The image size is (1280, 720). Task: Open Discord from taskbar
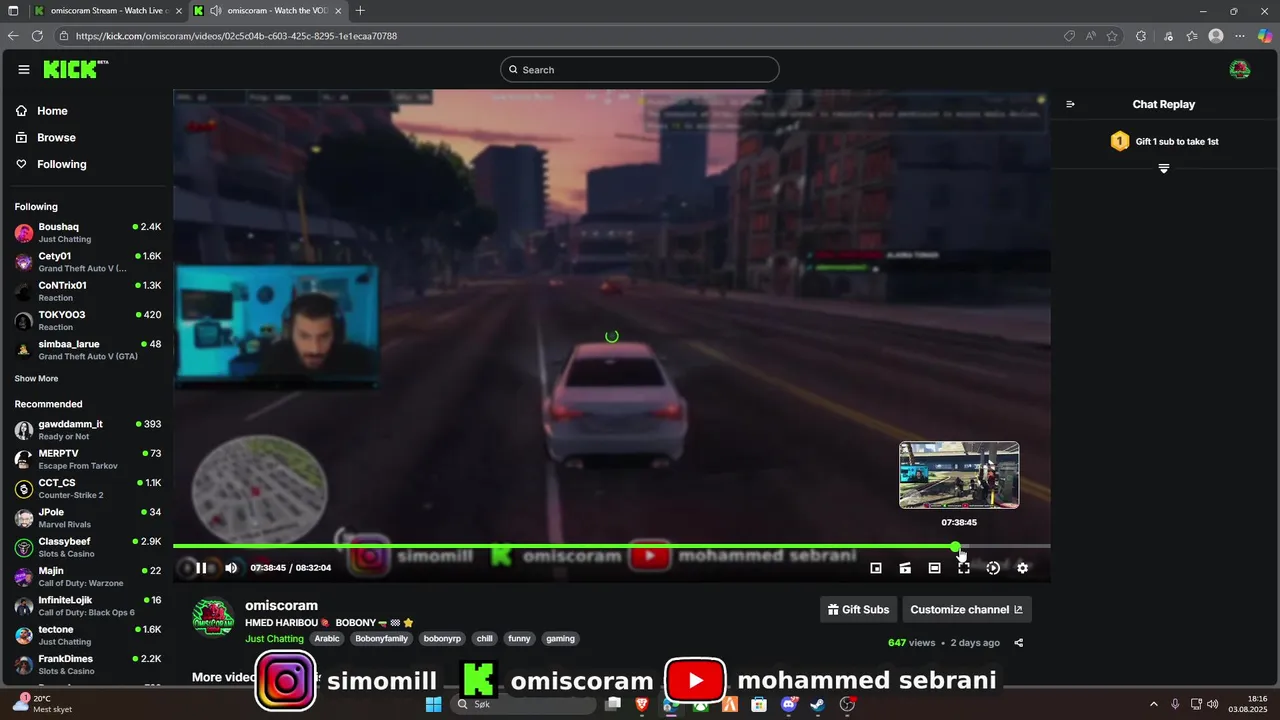[x=789, y=705]
